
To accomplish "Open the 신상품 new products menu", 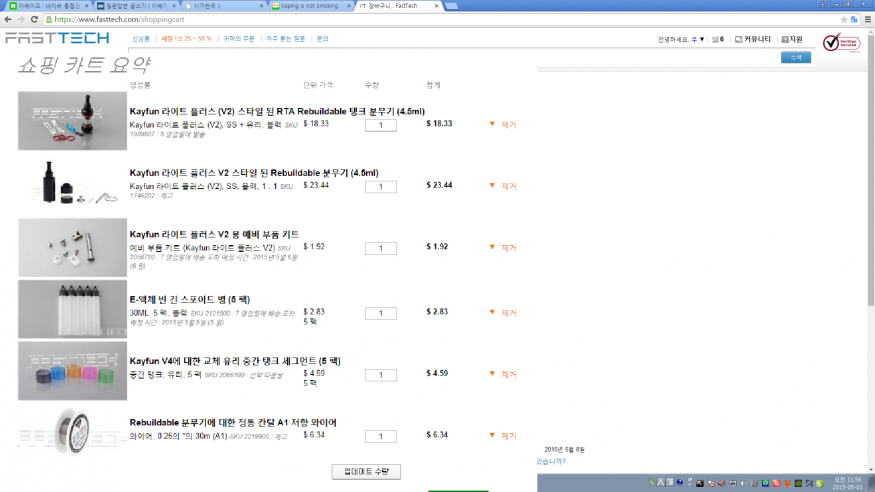I will pos(141,39).
